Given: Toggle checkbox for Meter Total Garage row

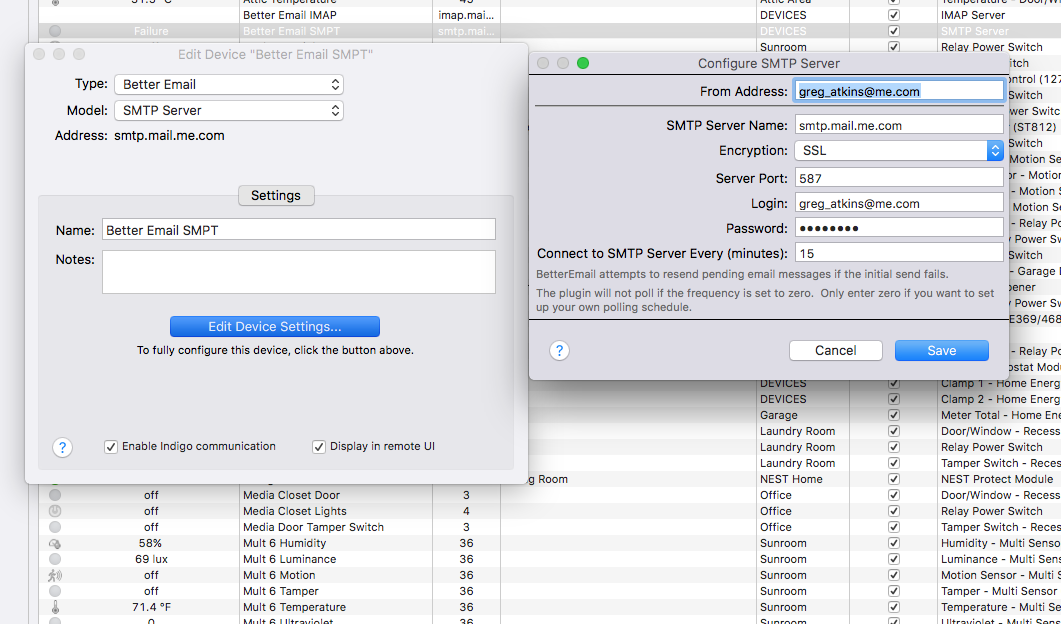Looking at the screenshot, I should pyautogui.click(x=894, y=415).
